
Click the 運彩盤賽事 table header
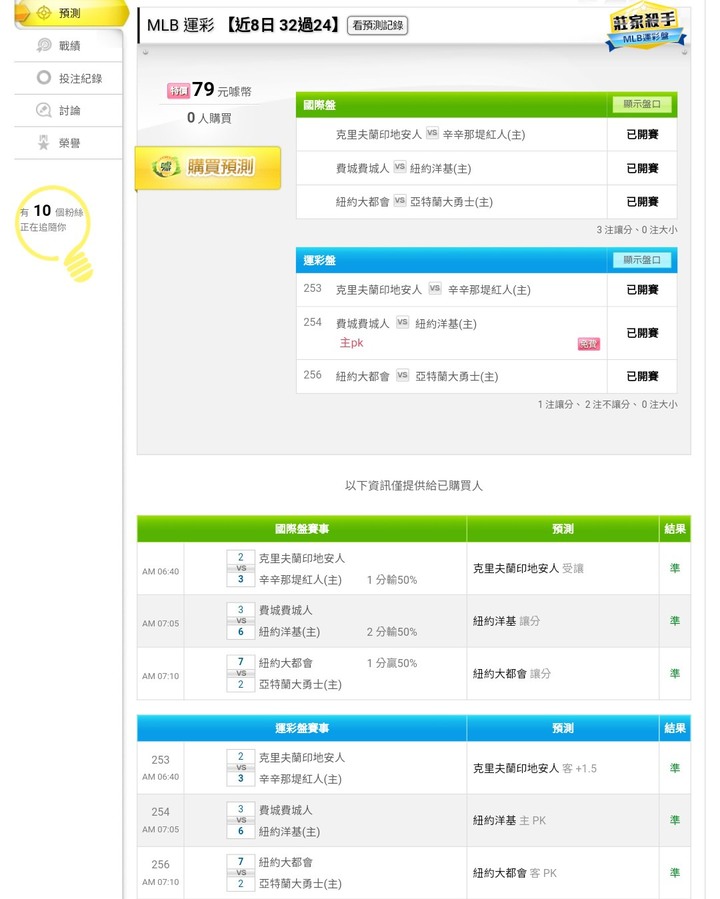click(302, 728)
